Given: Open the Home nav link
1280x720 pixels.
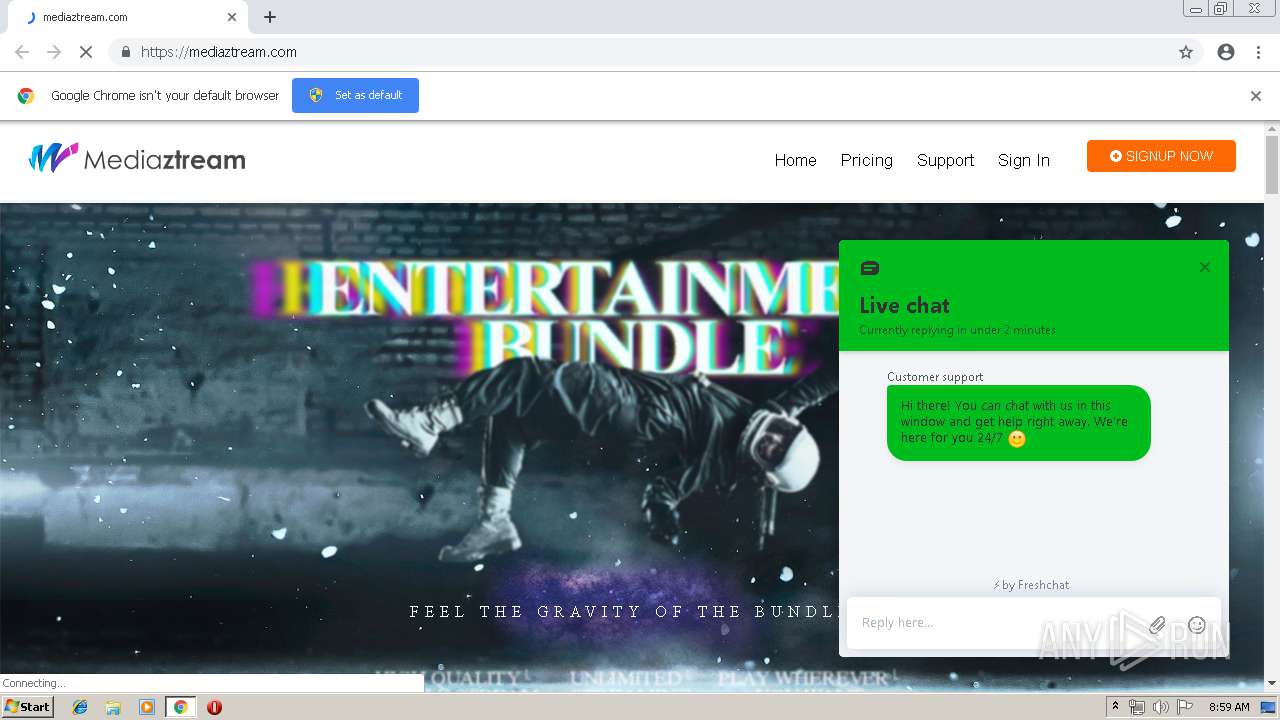Looking at the screenshot, I should (795, 160).
